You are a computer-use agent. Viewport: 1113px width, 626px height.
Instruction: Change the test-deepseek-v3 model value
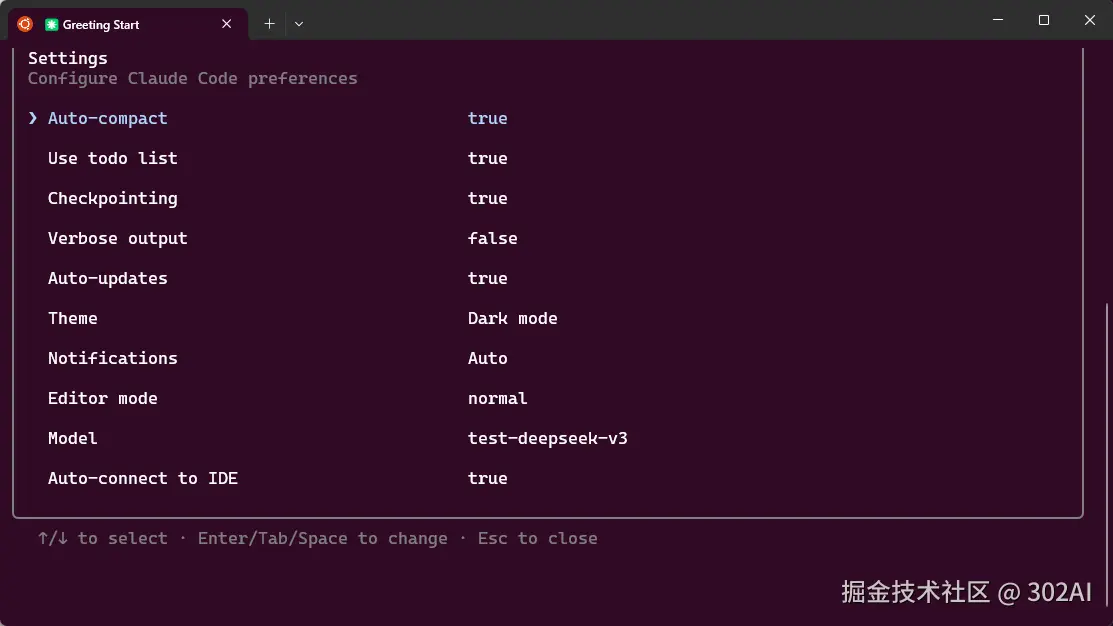tap(547, 439)
